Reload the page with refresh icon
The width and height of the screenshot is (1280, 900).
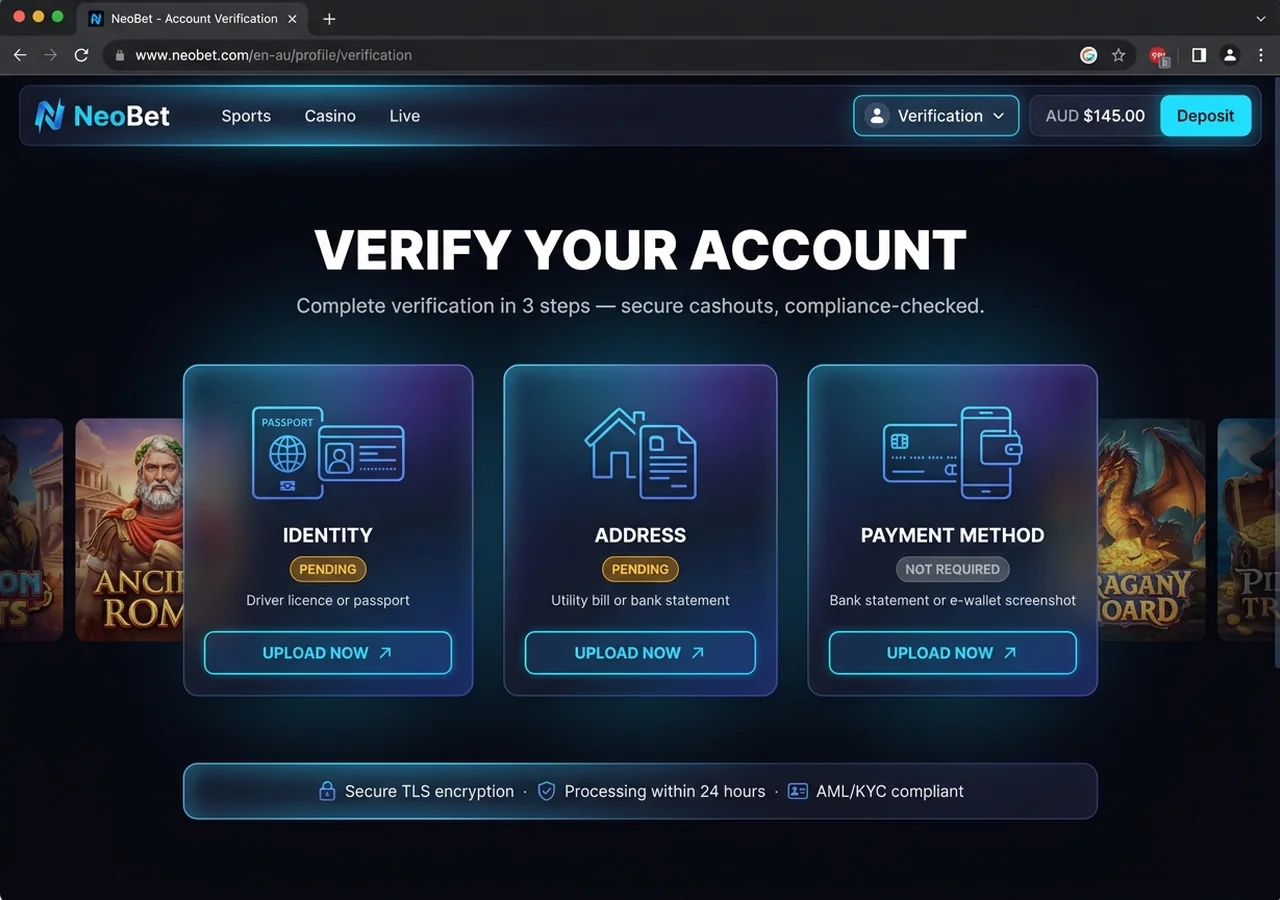[x=82, y=55]
